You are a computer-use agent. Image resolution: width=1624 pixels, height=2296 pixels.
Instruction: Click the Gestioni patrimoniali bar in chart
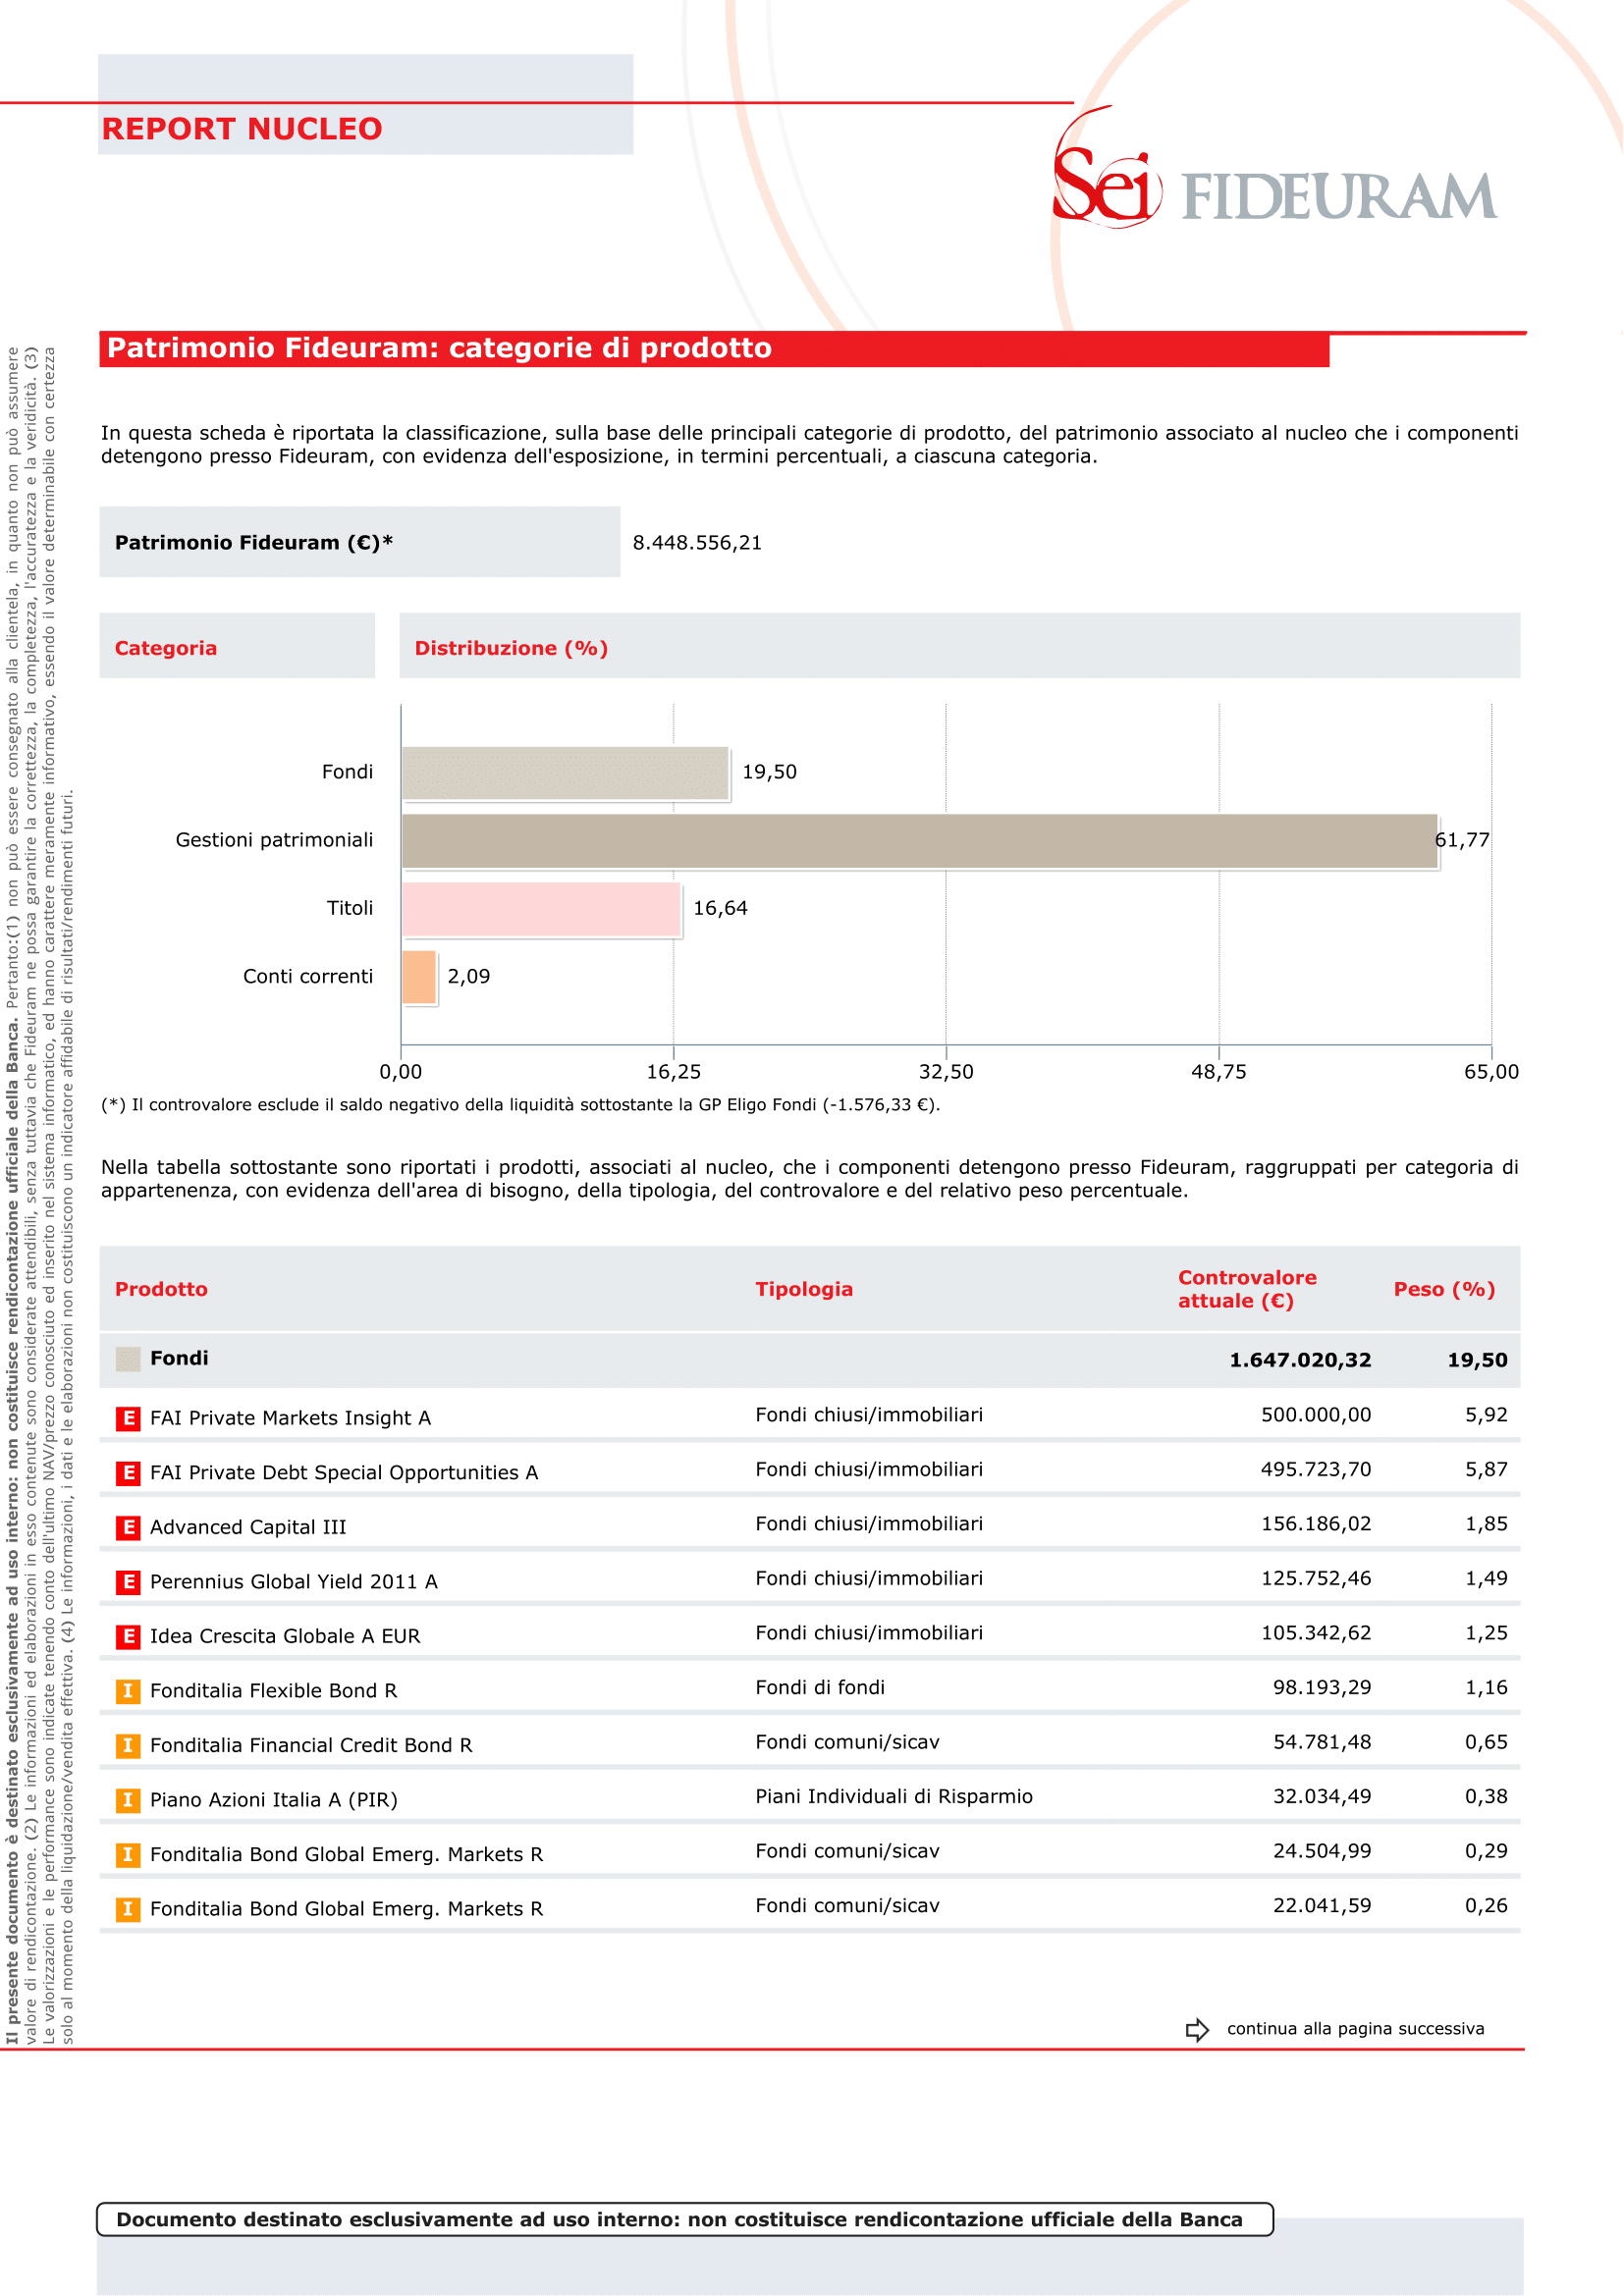tap(919, 840)
